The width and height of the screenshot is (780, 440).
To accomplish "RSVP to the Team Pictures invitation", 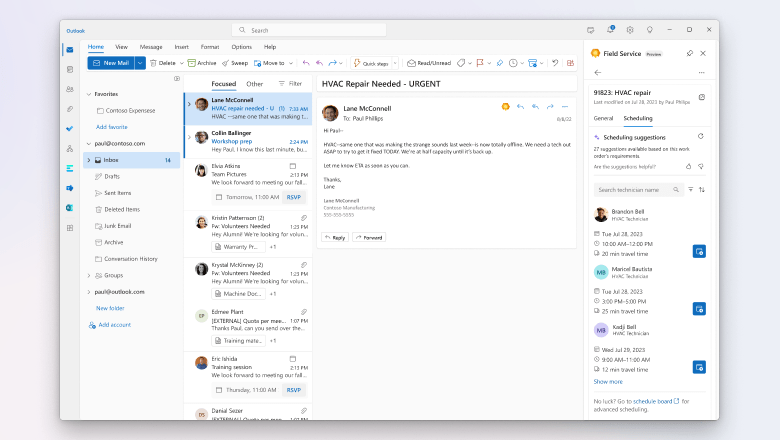I will [294, 197].
